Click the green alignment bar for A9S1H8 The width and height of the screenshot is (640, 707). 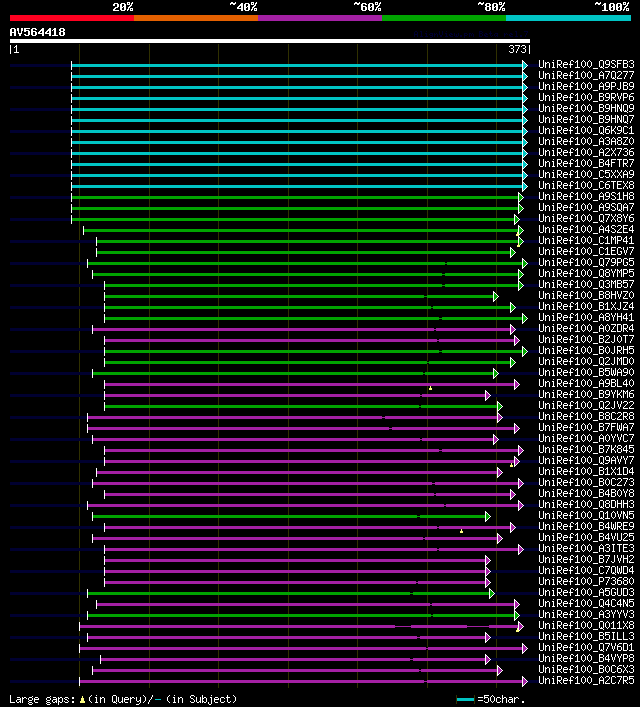point(297,197)
